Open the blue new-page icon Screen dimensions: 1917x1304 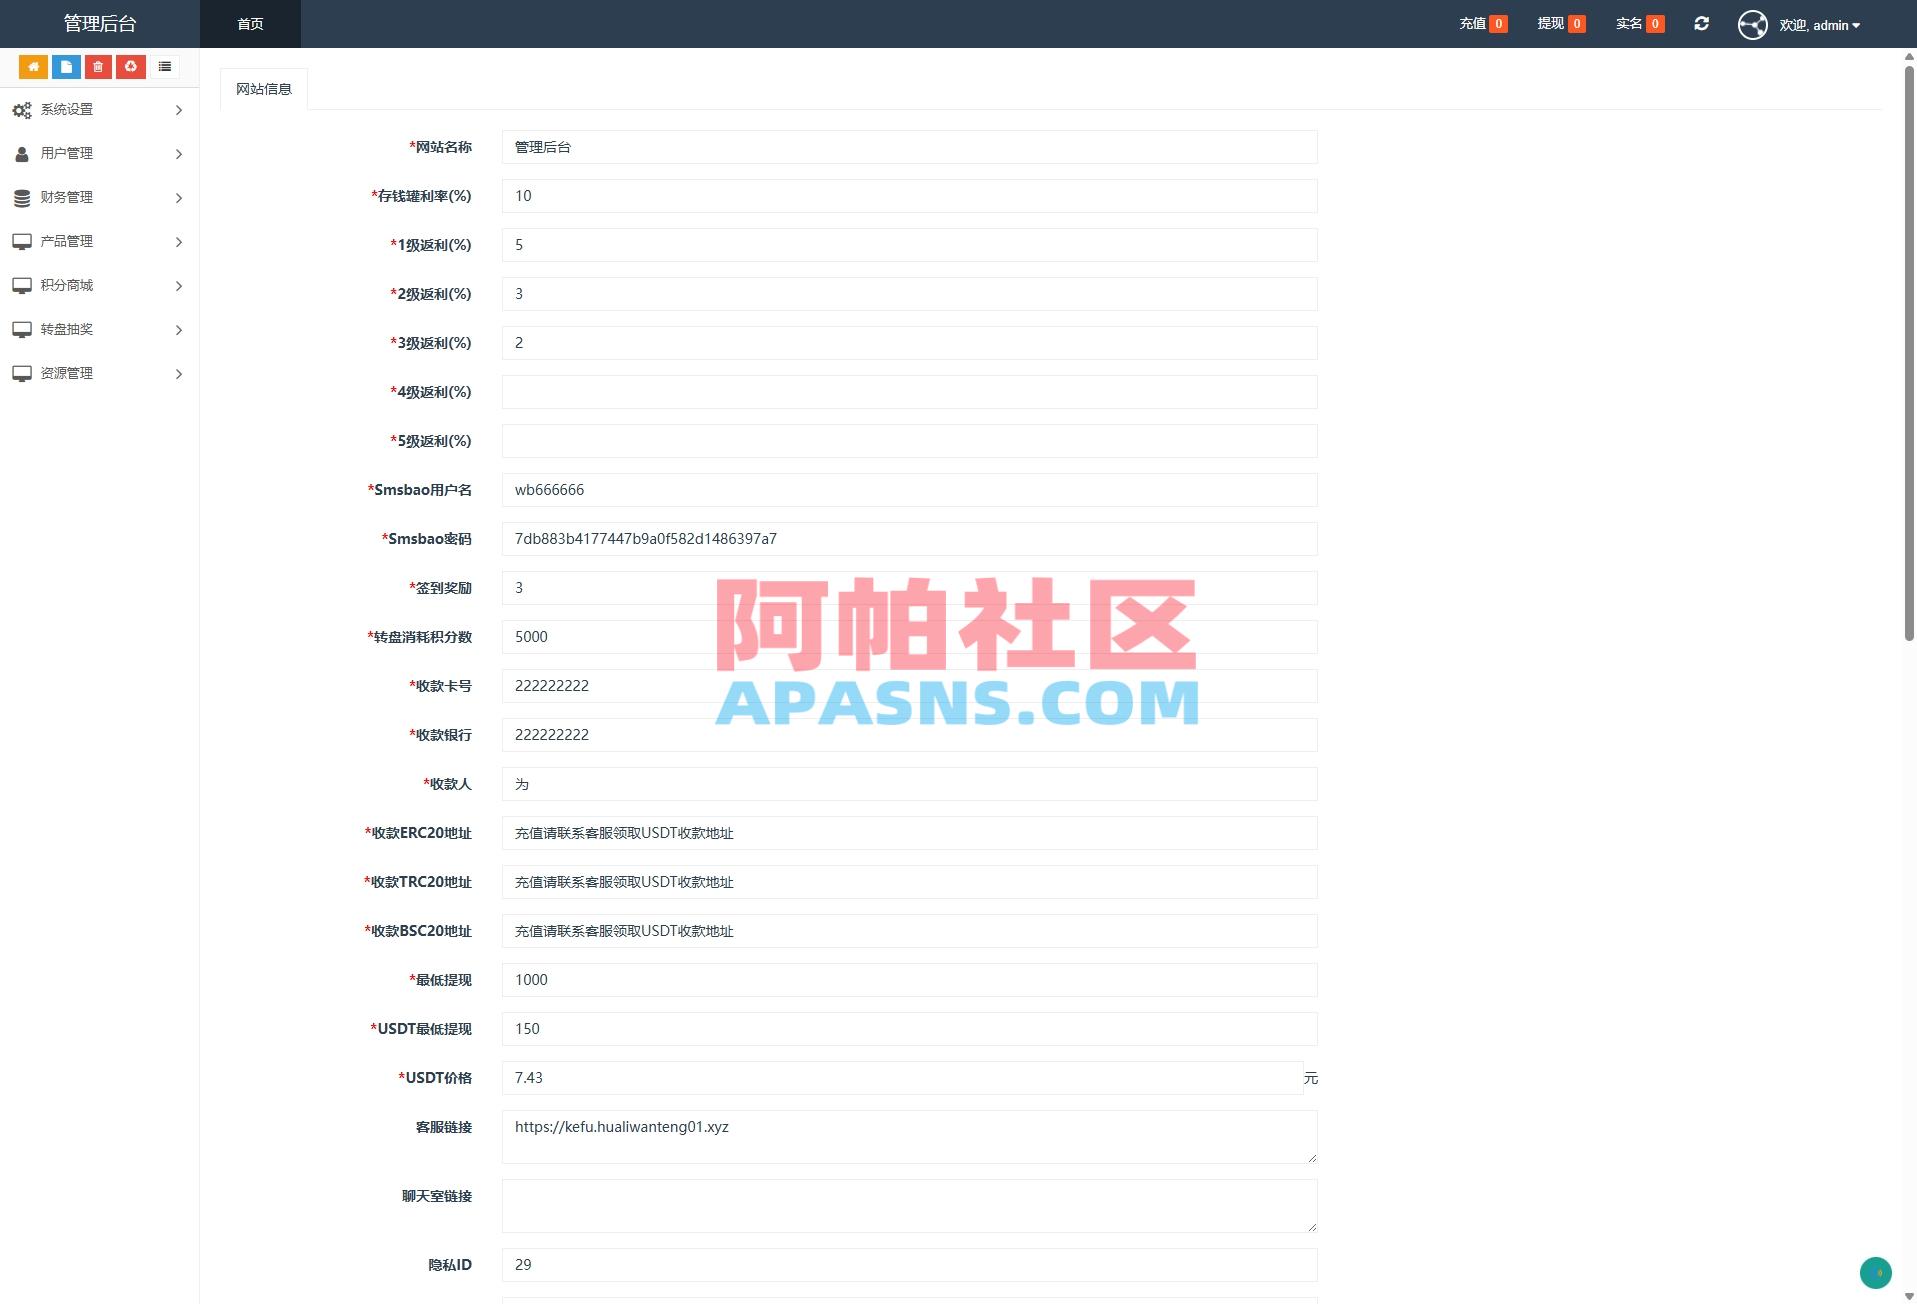pyautogui.click(x=66, y=66)
